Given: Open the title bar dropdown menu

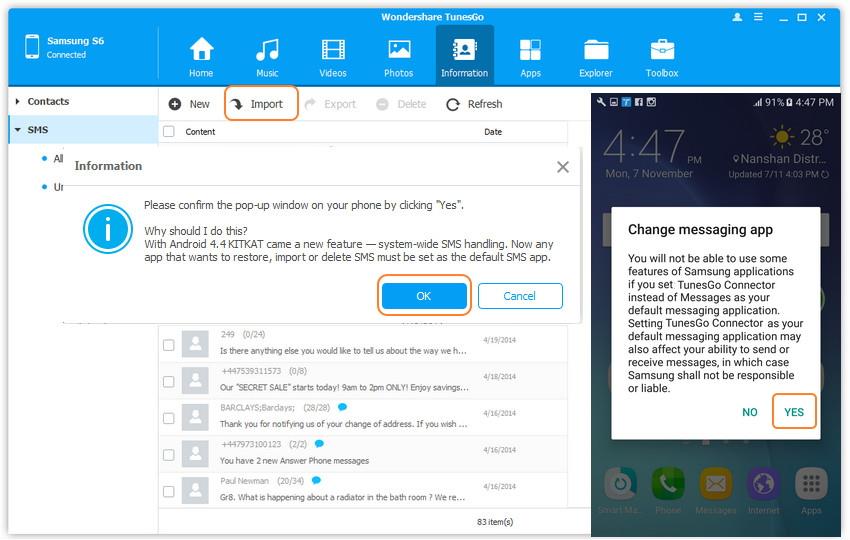Looking at the screenshot, I should pos(760,17).
